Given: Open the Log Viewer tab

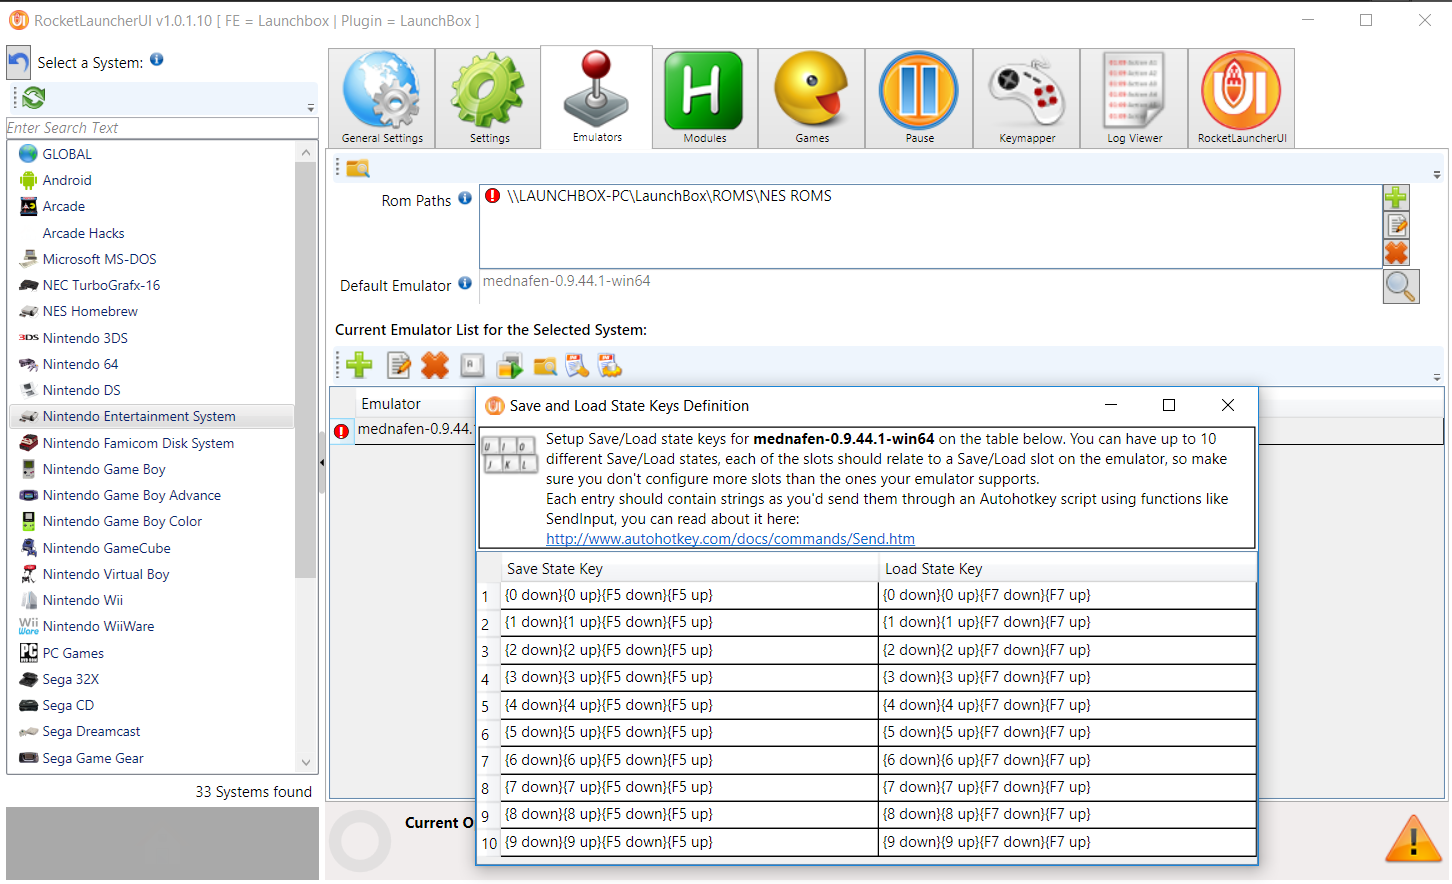Looking at the screenshot, I should point(1134,98).
